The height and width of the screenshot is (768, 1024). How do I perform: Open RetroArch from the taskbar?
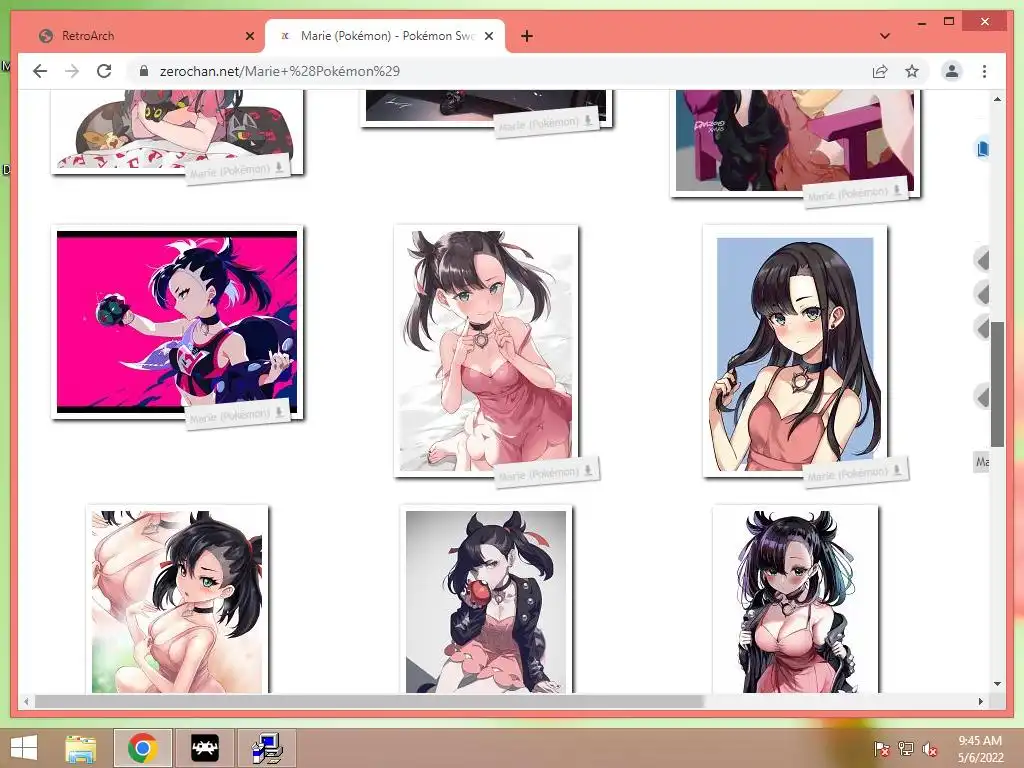(x=204, y=748)
